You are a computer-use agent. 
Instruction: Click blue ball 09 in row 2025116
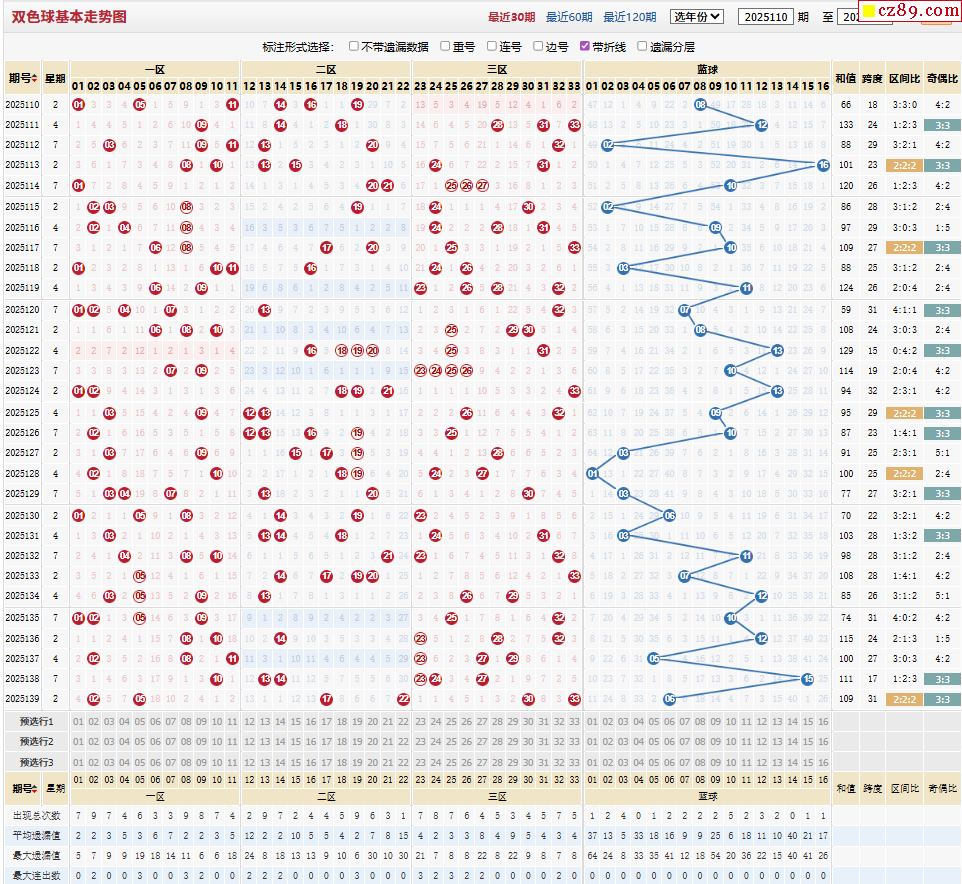715,228
